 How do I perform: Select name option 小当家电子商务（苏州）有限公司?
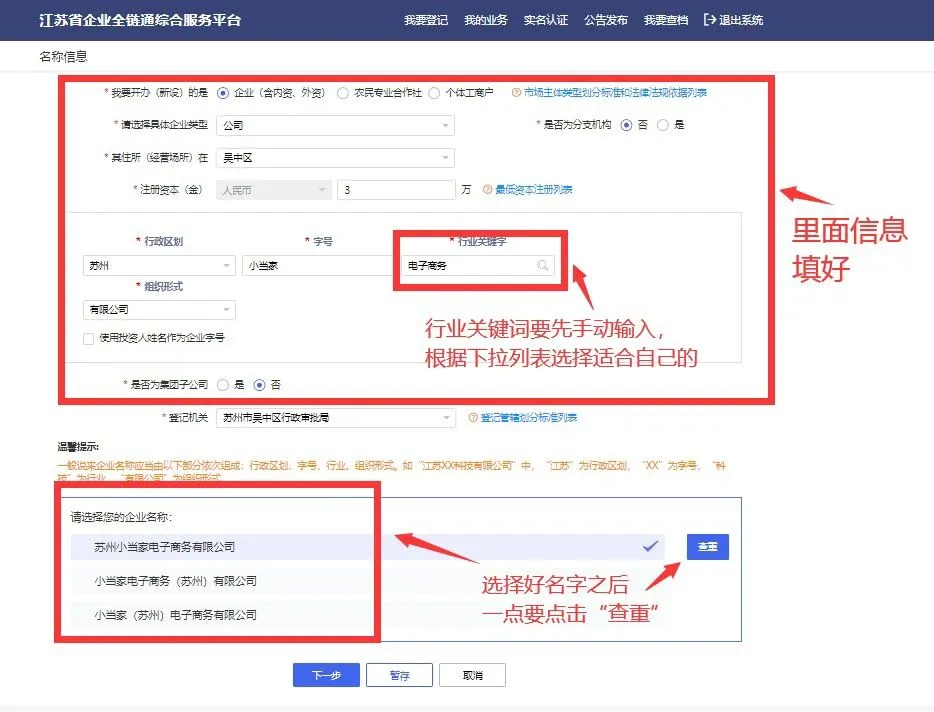[x=176, y=581]
